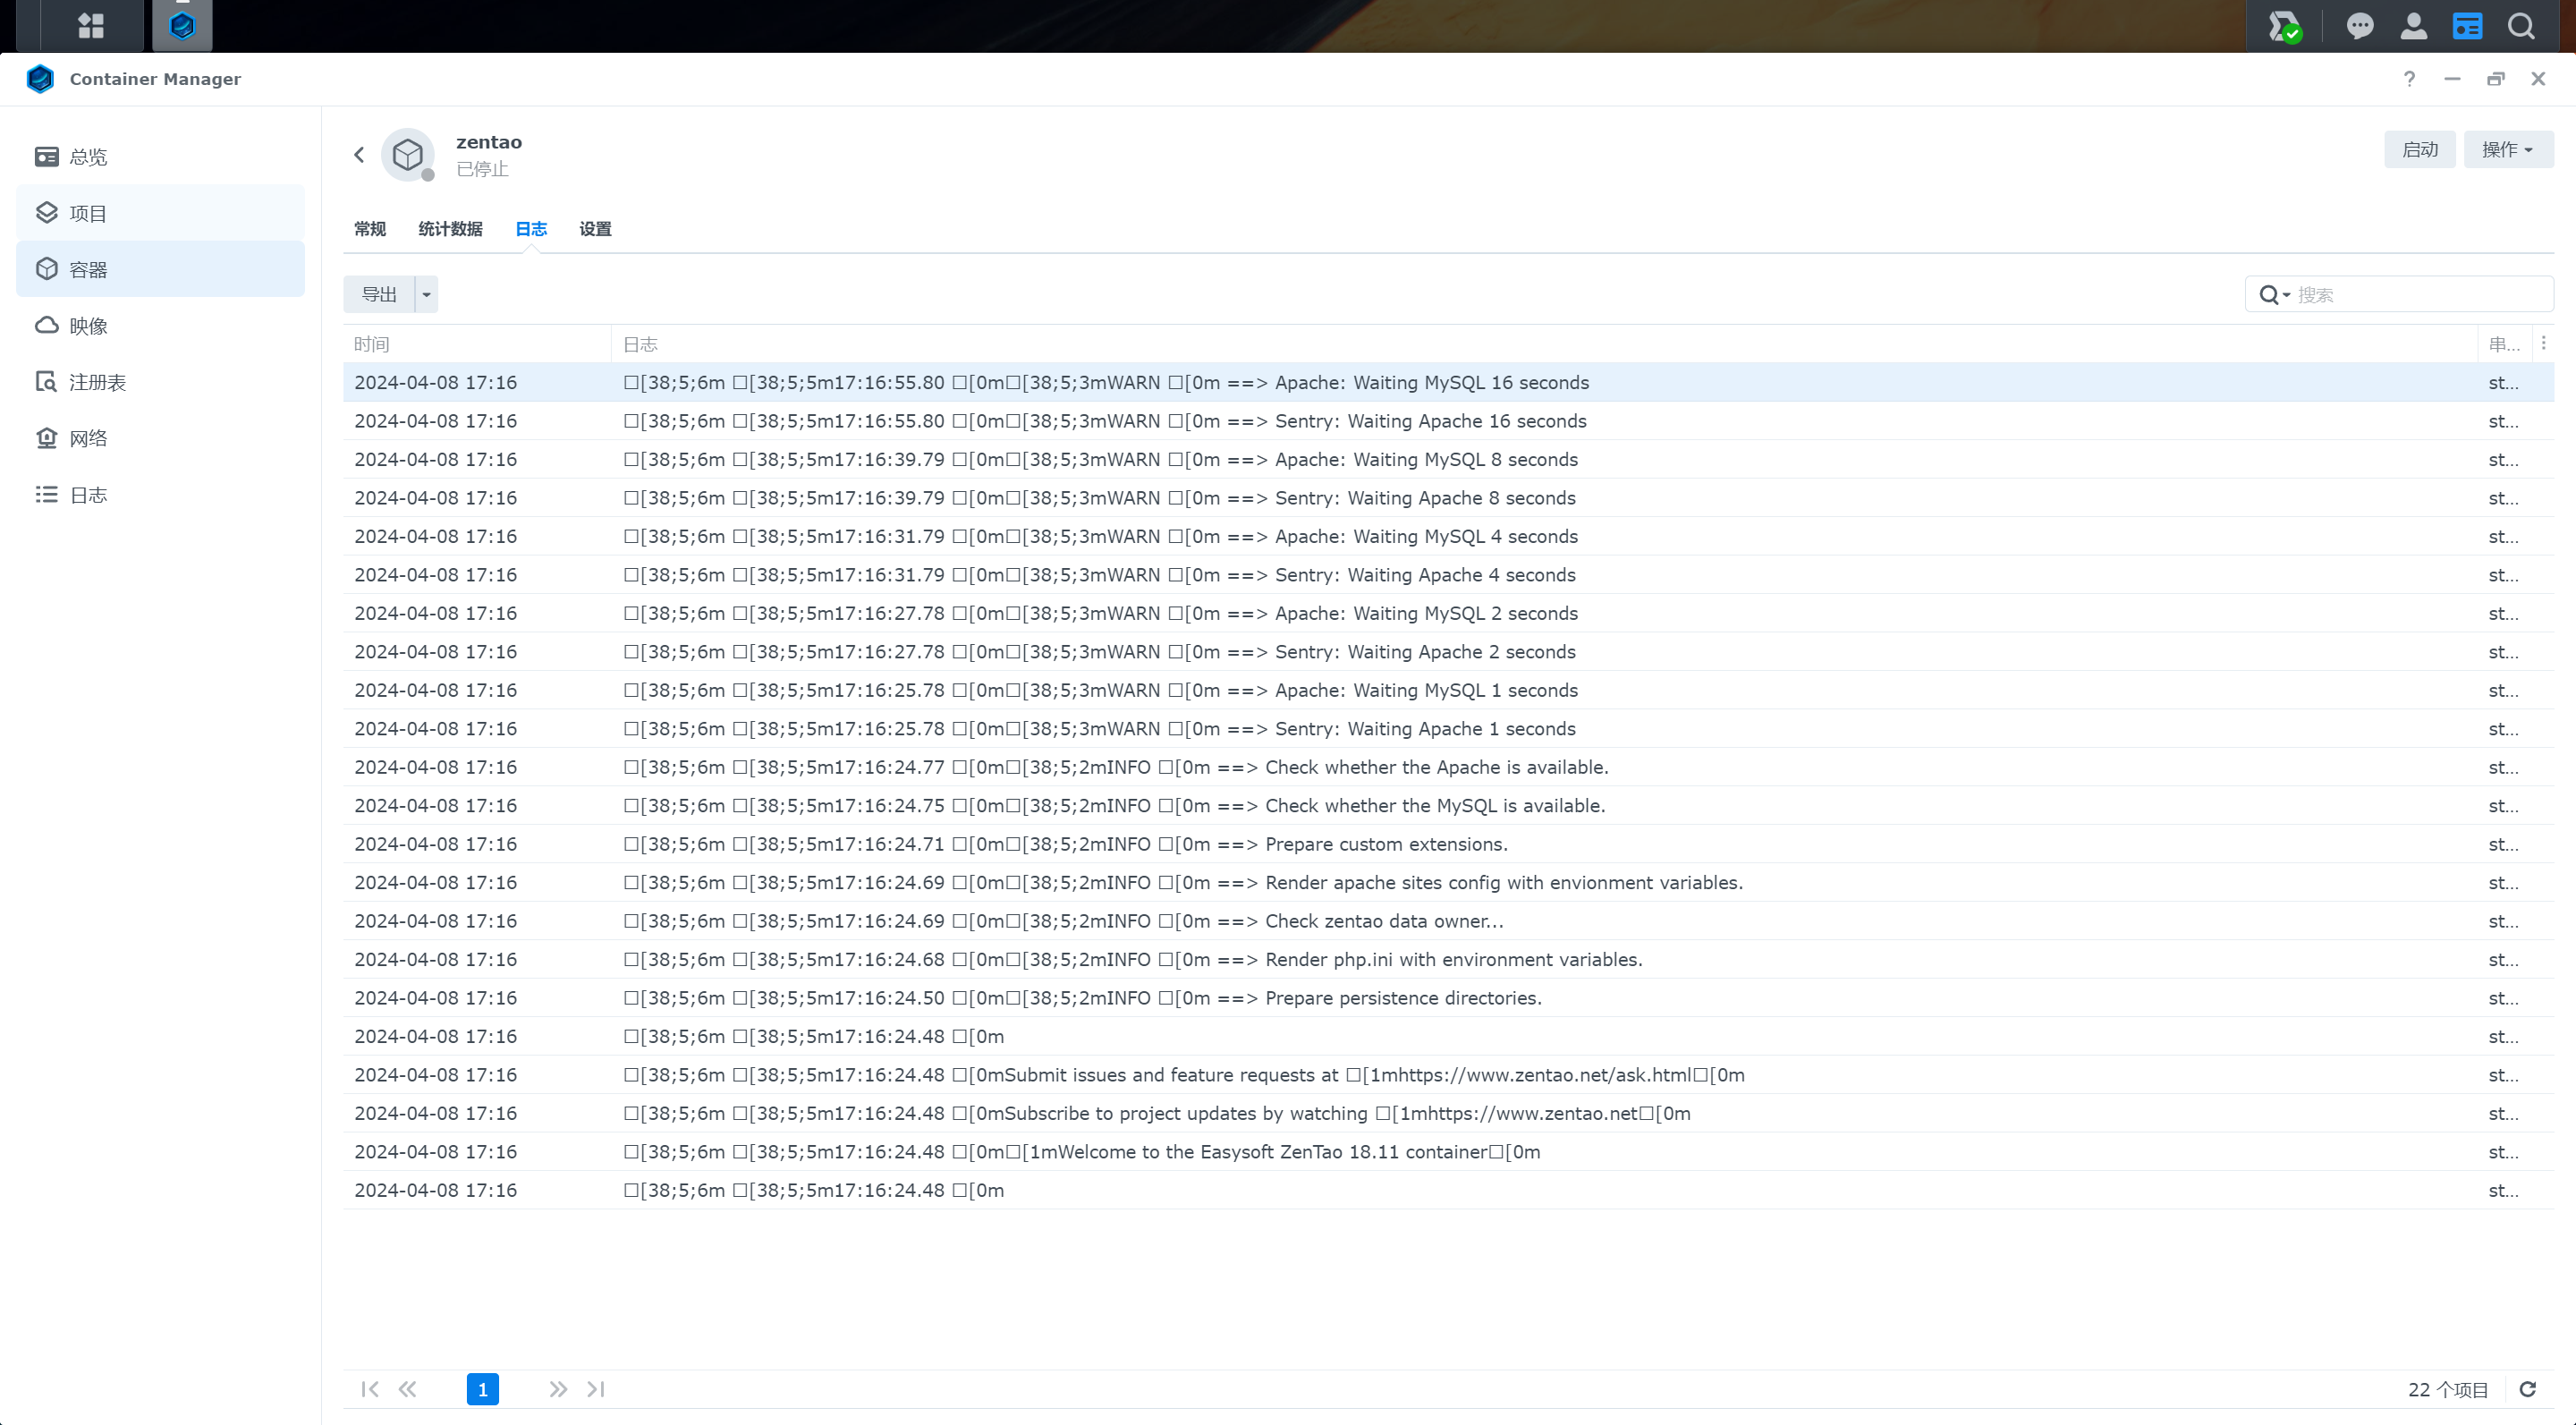
Task: Expand the 操作 actions dropdown
Action: [2507, 150]
